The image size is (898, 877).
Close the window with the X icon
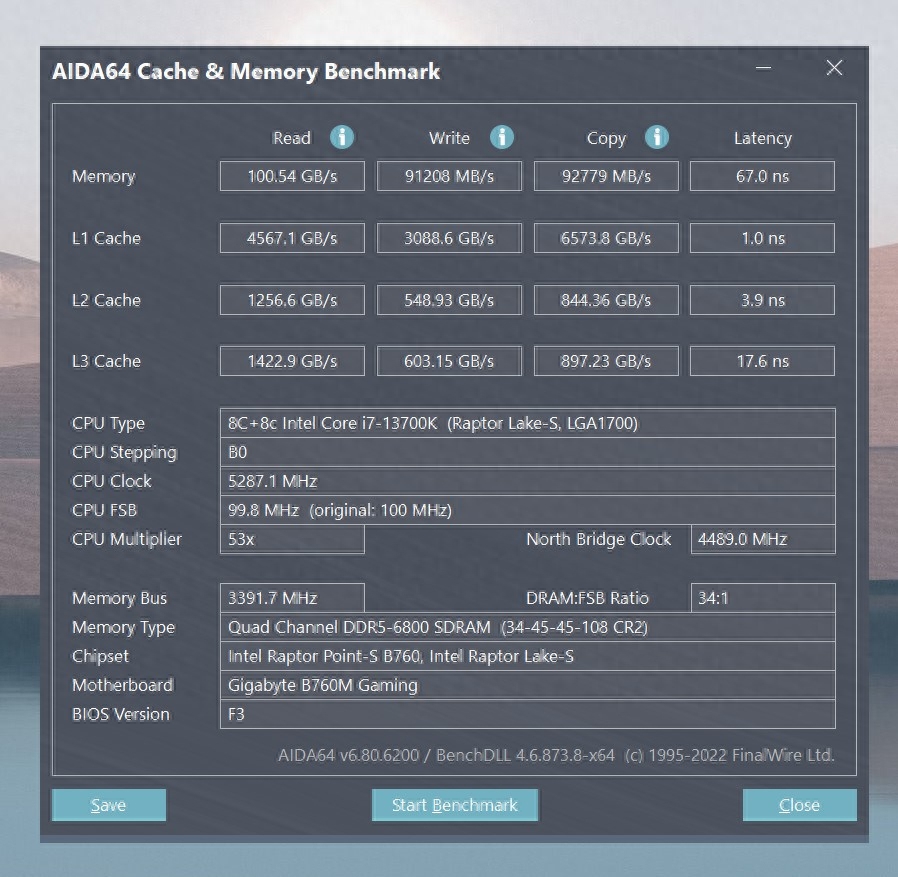coord(834,68)
